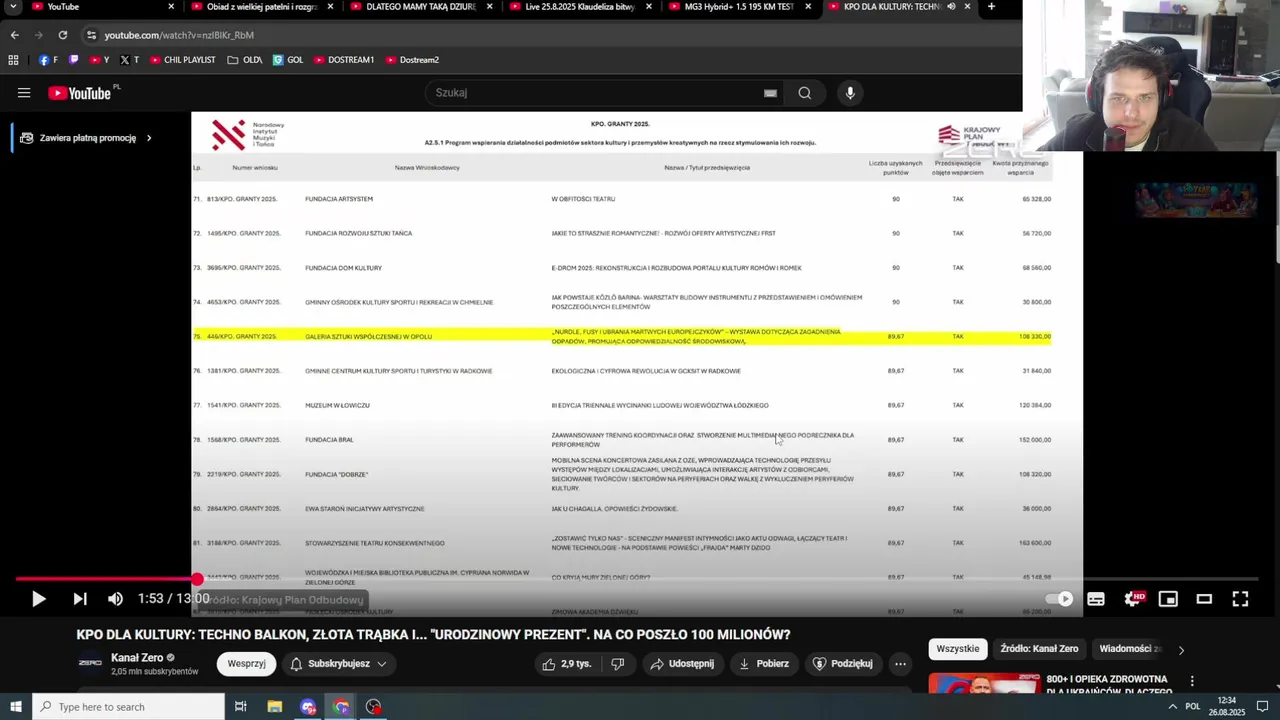
Task: Toggle theater mode
Action: pos(1204,599)
